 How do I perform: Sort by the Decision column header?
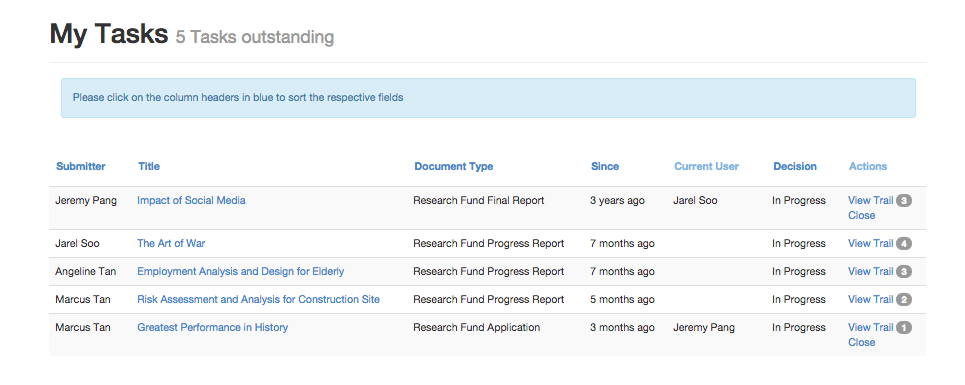tap(795, 166)
